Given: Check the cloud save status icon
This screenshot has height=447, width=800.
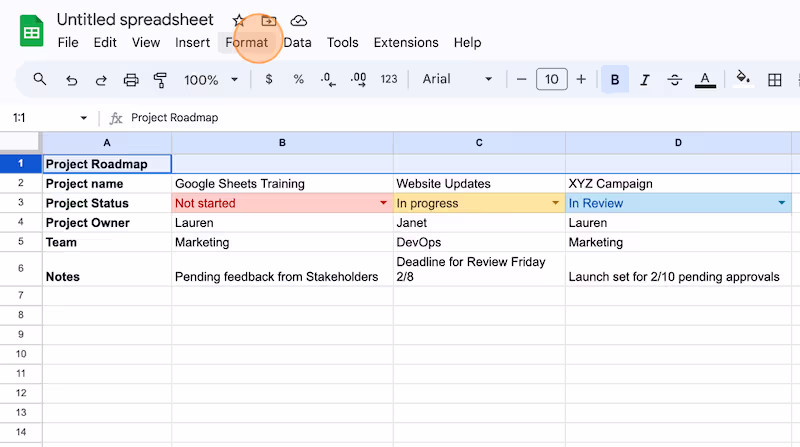Looking at the screenshot, I should point(298,20).
